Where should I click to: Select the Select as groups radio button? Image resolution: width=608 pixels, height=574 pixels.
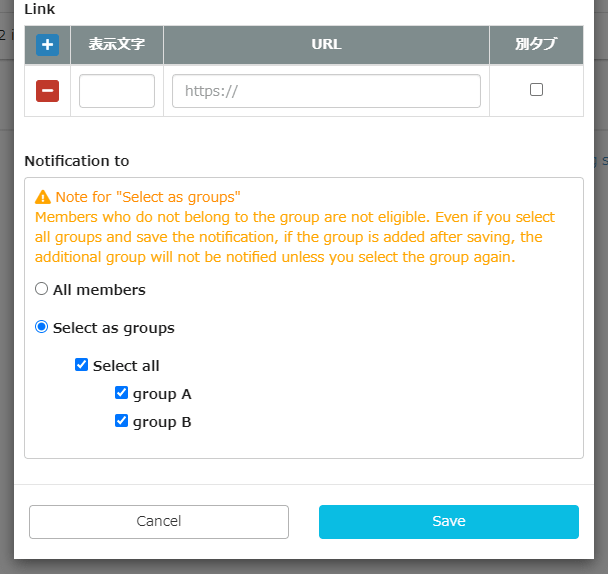(x=42, y=327)
